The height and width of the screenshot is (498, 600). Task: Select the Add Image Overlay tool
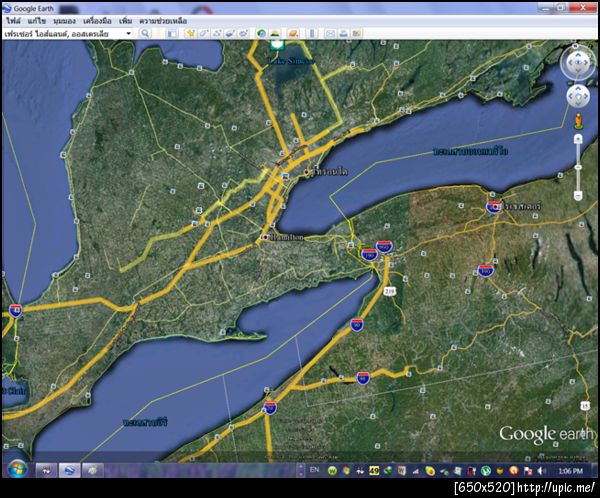[230, 34]
